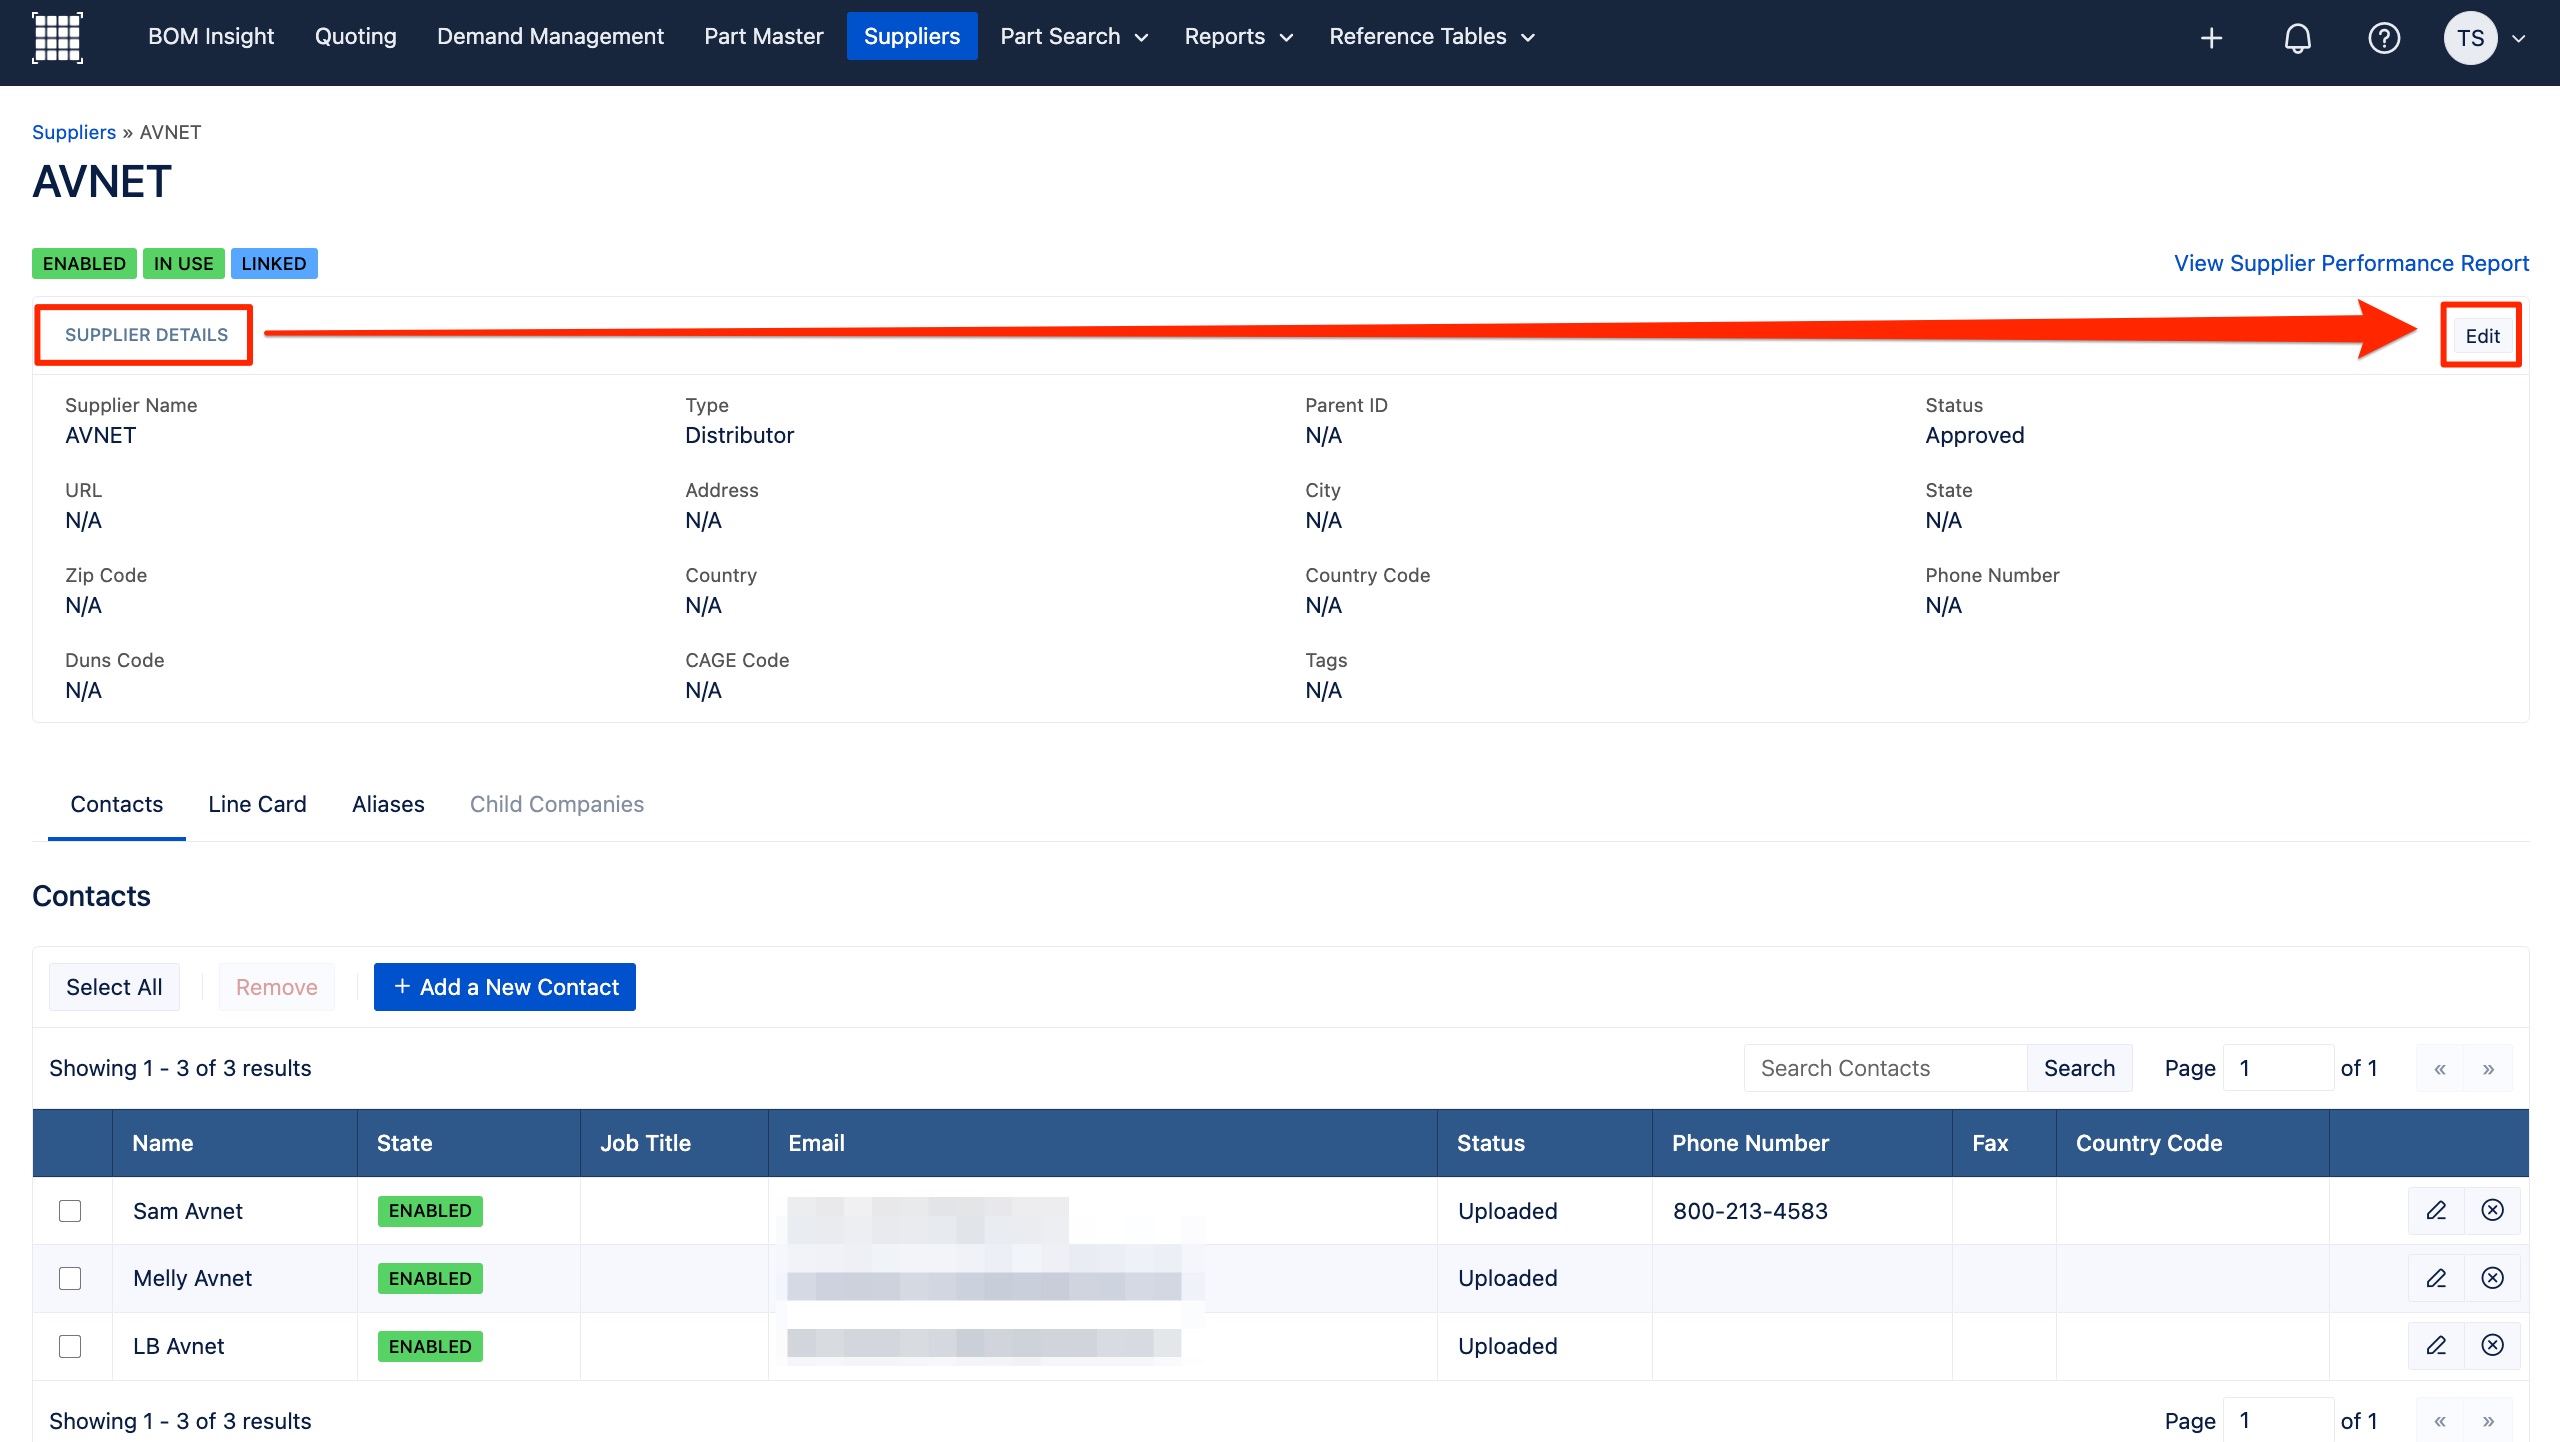Open the Quoting section
Image resolution: width=2560 pixels, height=1442 pixels.
(356, 37)
